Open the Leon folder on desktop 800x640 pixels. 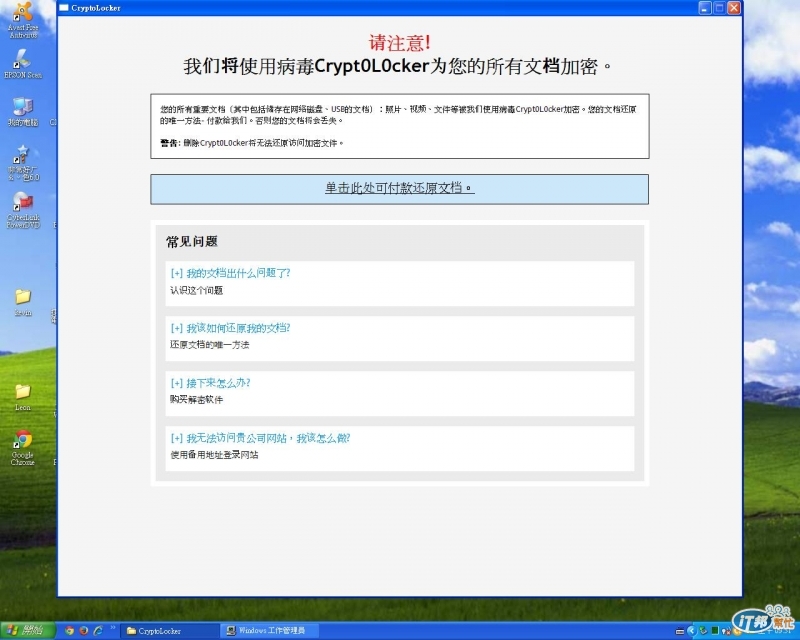tap(22, 397)
